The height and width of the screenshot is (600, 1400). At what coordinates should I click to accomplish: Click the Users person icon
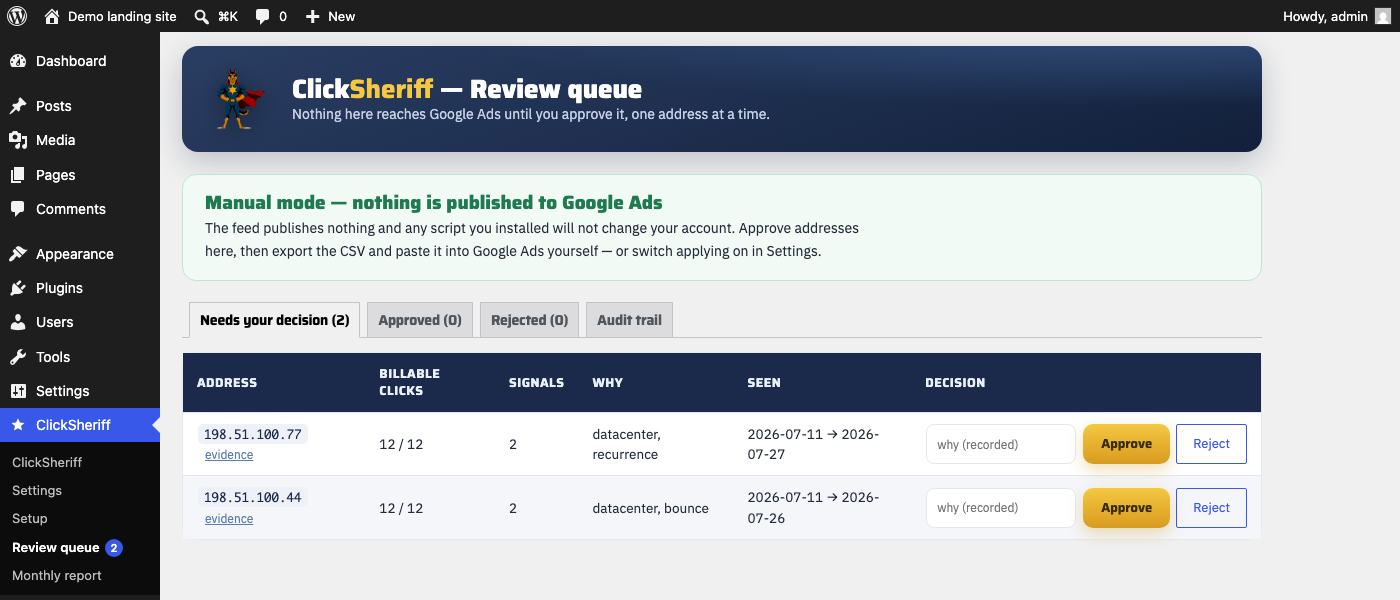pyautogui.click(x=18, y=322)
